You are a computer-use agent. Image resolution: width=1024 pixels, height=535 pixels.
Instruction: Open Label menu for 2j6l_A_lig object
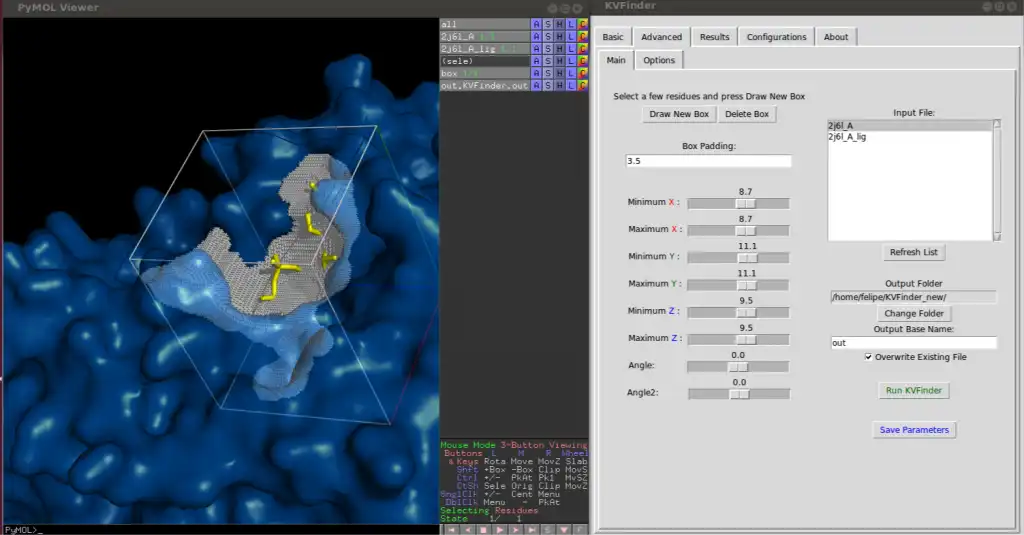[x=571, y=48]
